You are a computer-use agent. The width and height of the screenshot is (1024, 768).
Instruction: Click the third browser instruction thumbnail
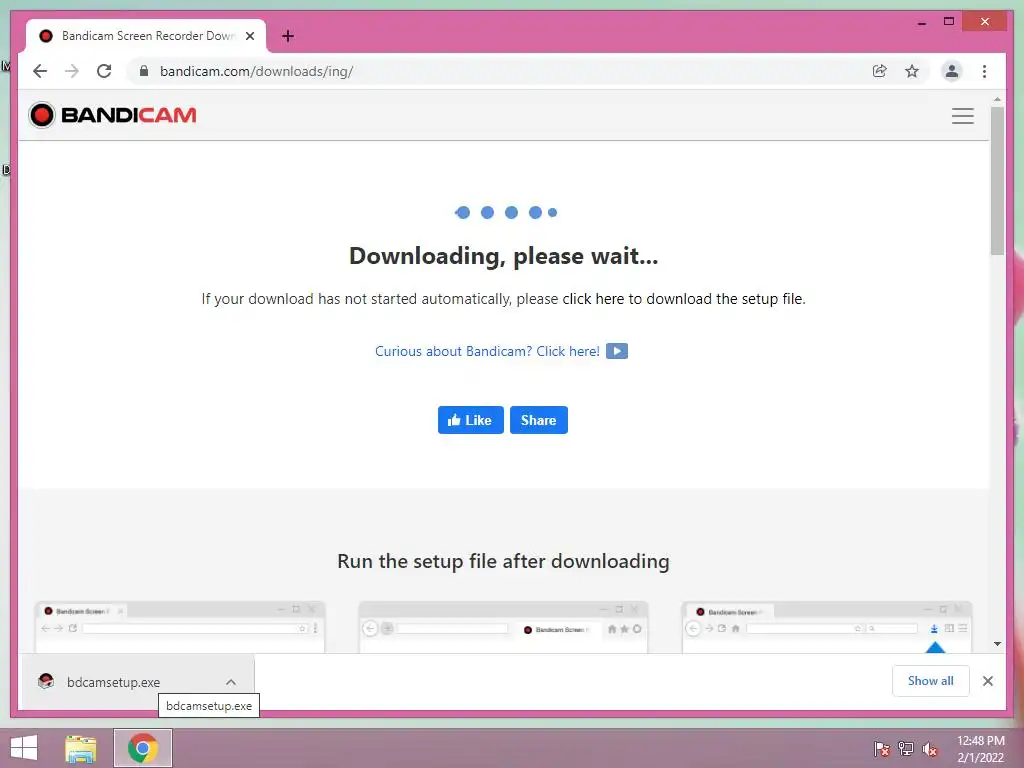pyautogui.click(x=827, y=627)
